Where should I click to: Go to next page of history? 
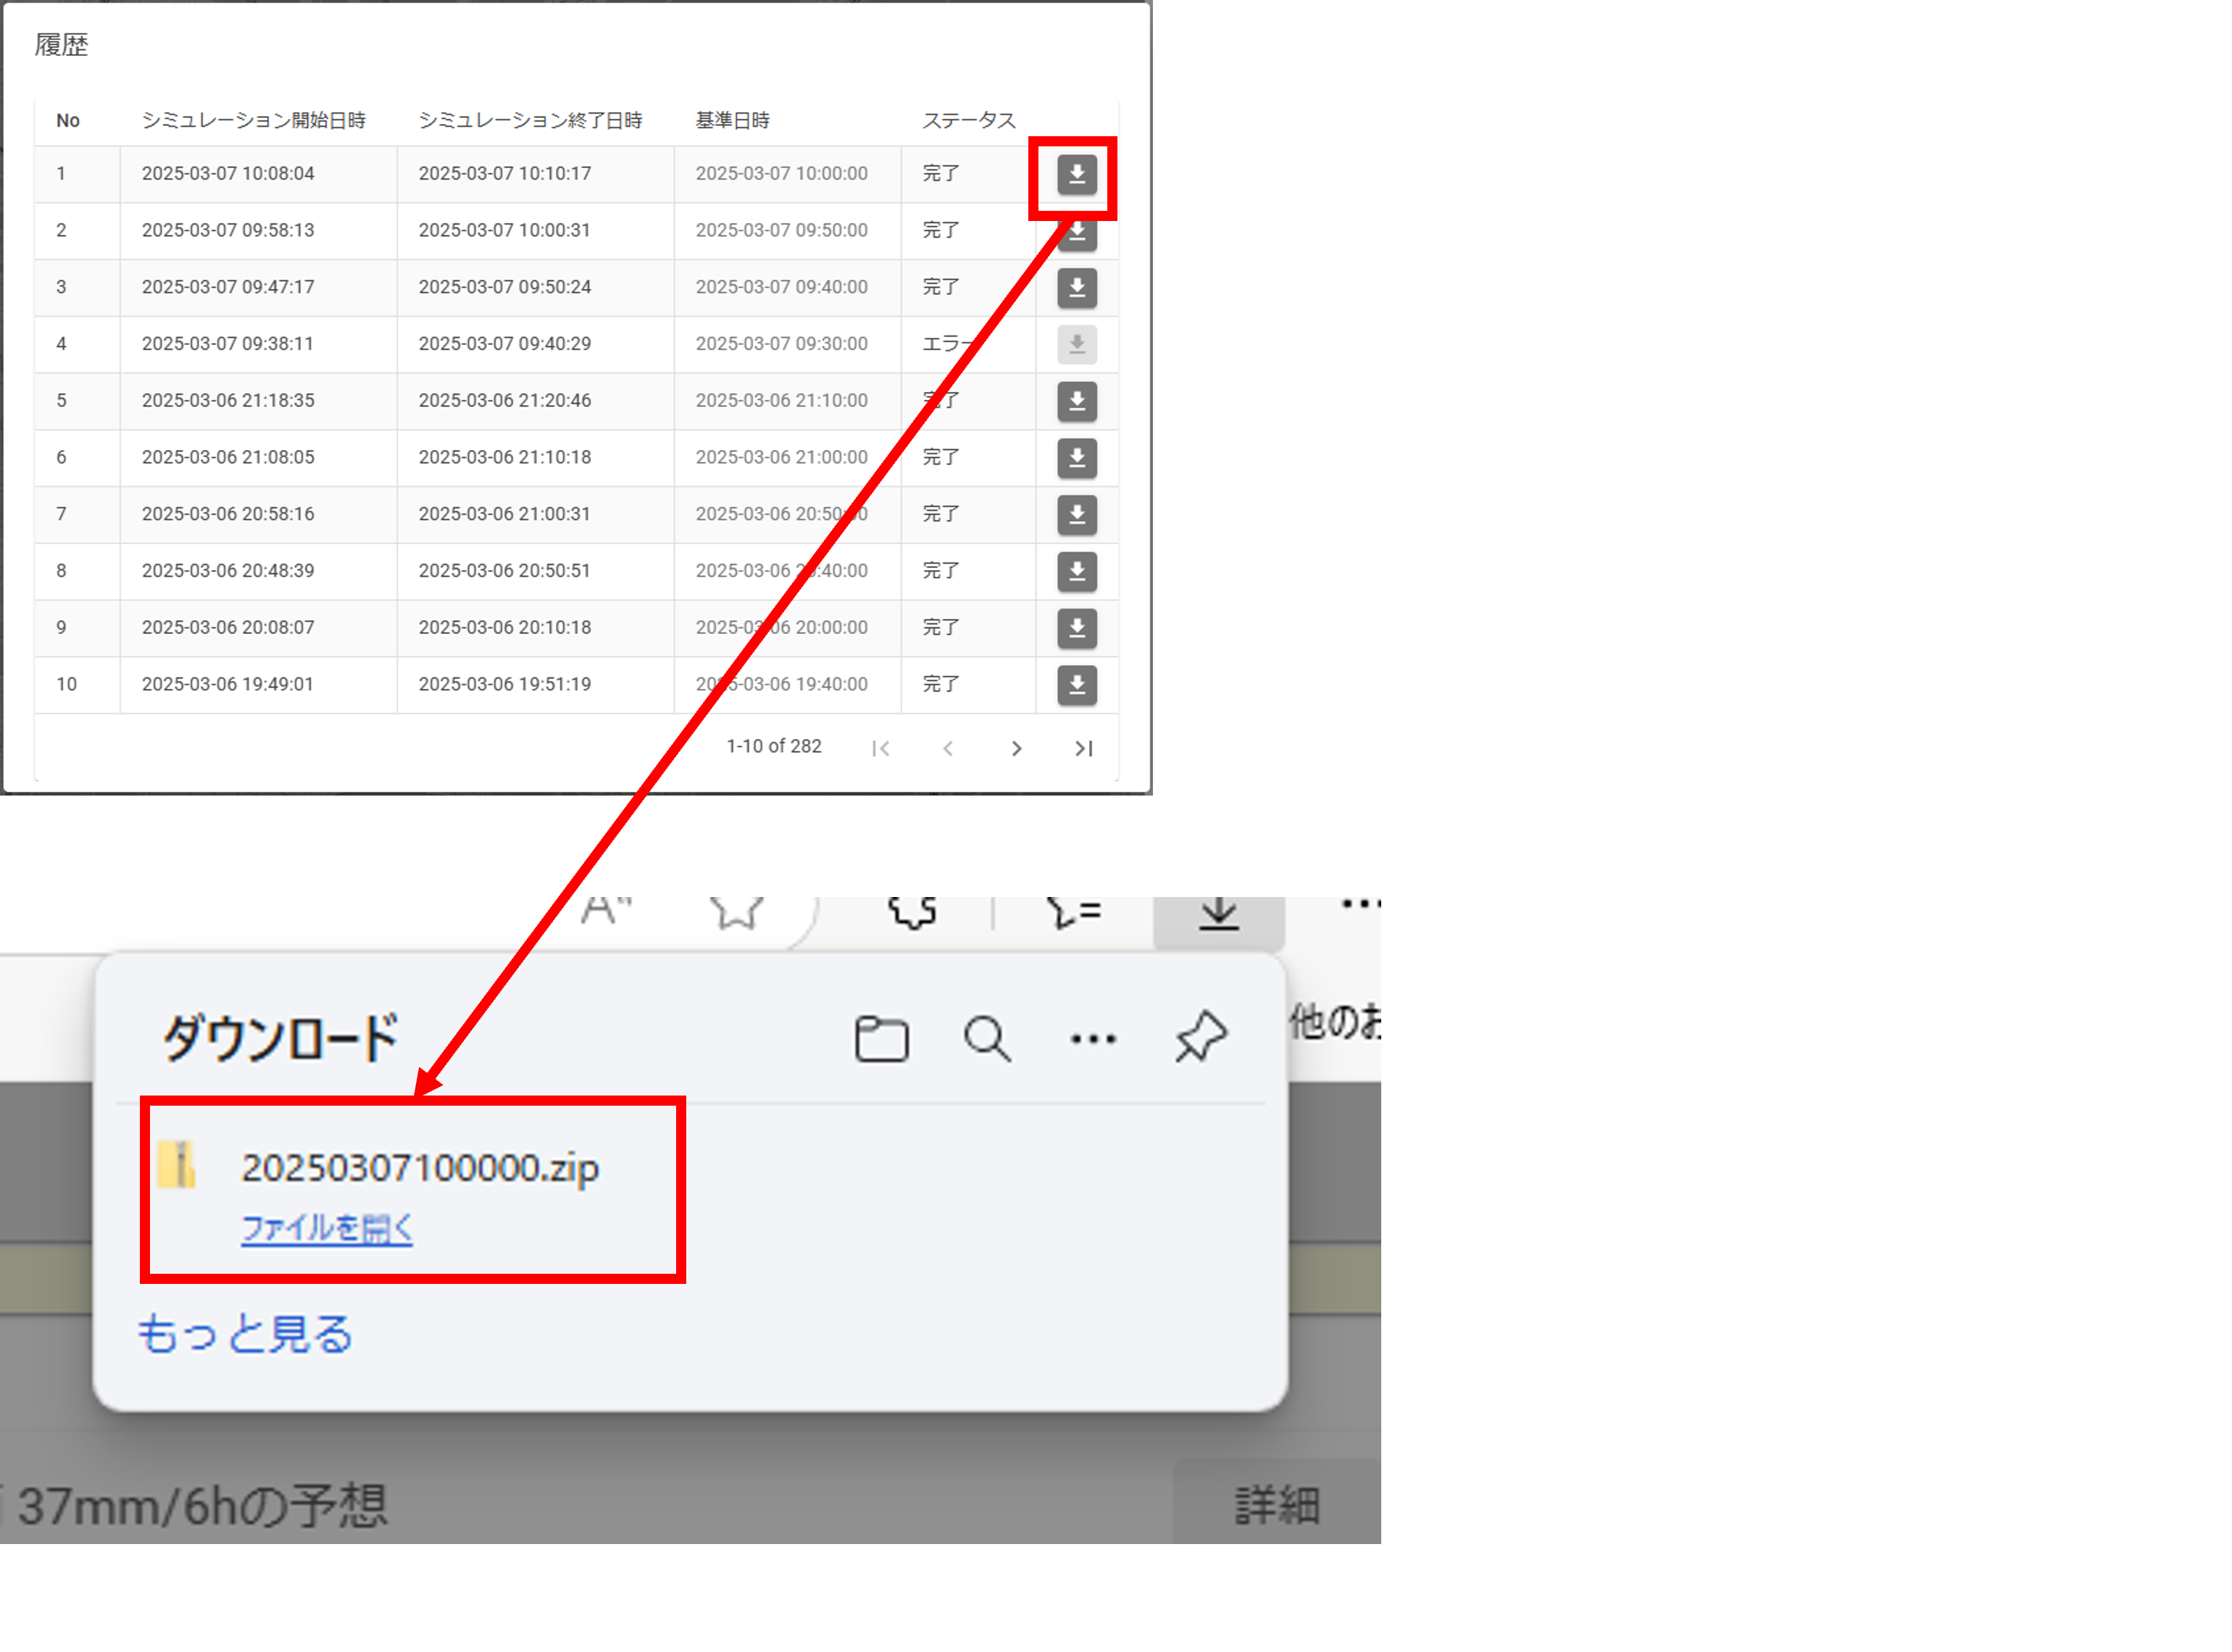point(1016,748)
